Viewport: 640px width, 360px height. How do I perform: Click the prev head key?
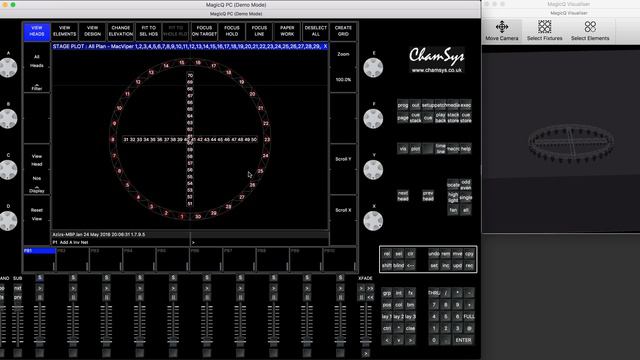[428, 196]
